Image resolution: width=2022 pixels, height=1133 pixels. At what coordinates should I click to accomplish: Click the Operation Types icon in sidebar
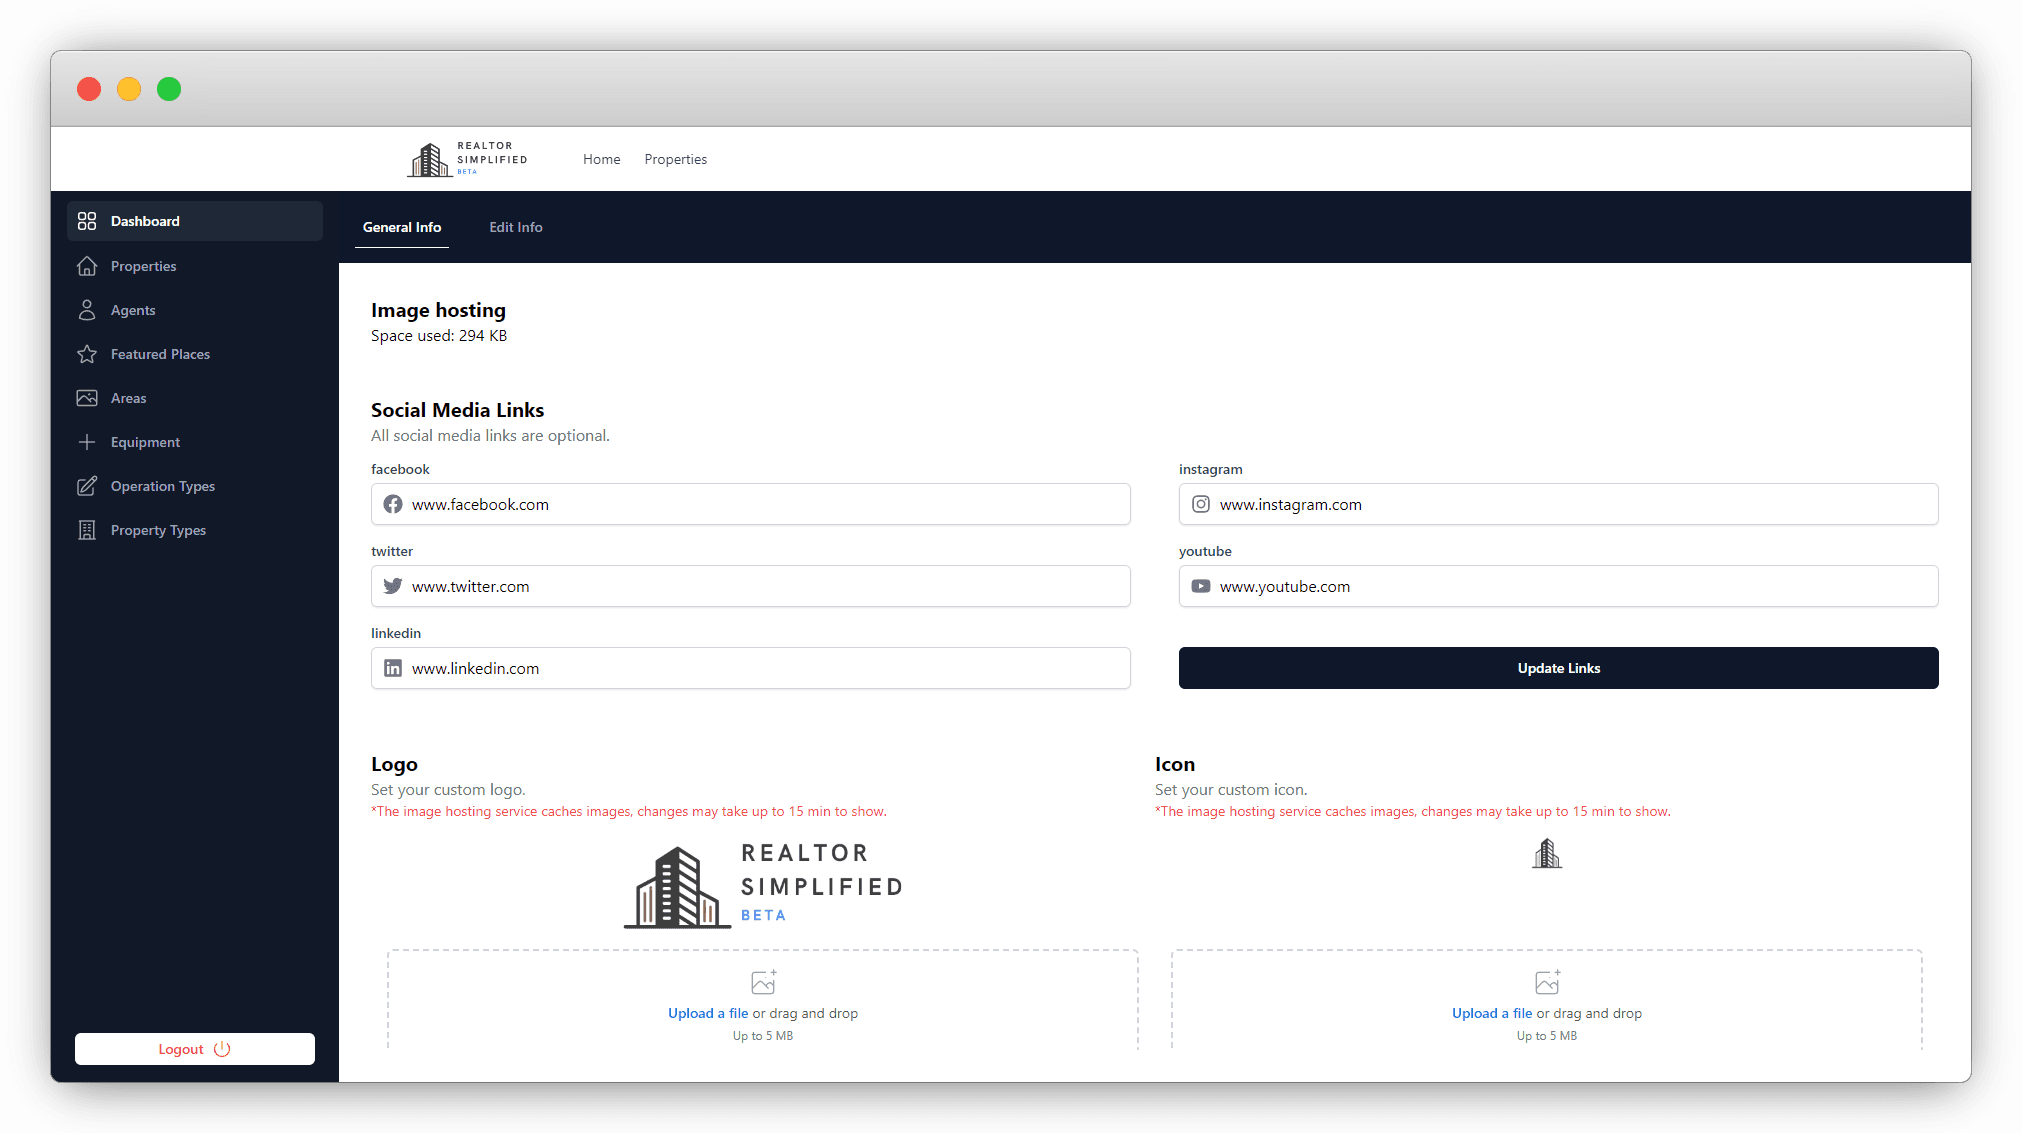click(x=87, y=486)
